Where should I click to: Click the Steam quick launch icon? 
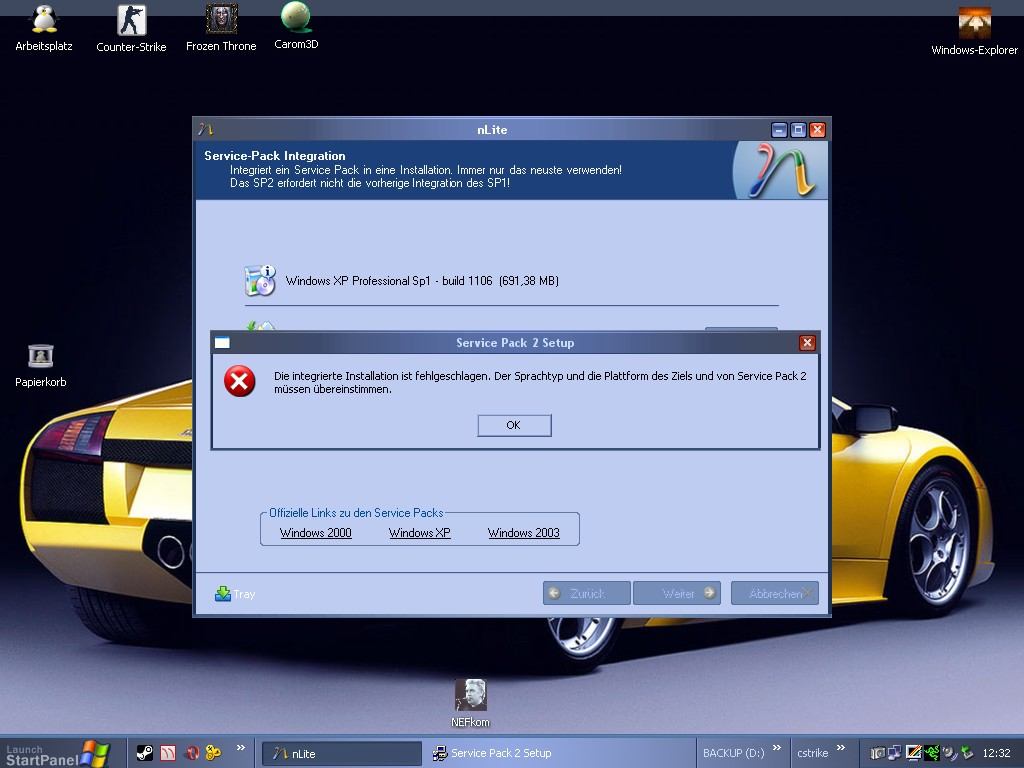point(144,753)
